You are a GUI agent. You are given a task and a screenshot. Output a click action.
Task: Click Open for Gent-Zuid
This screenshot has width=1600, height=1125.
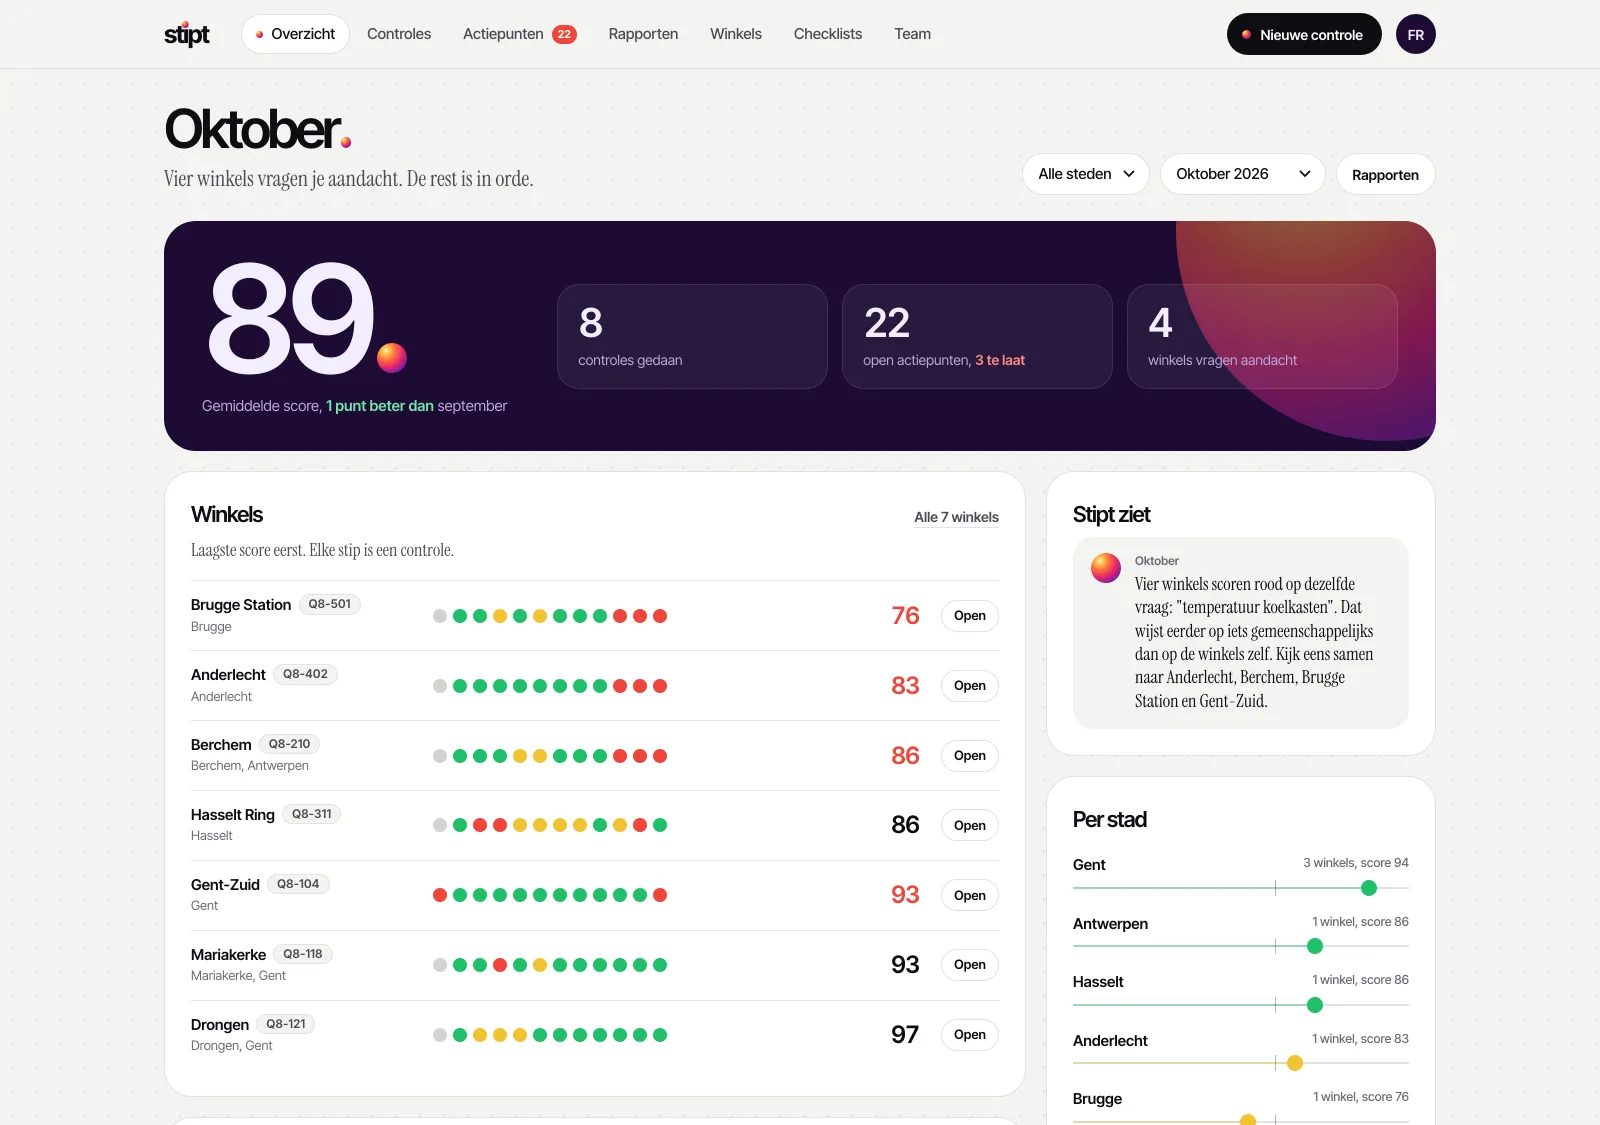click(970, 895)
